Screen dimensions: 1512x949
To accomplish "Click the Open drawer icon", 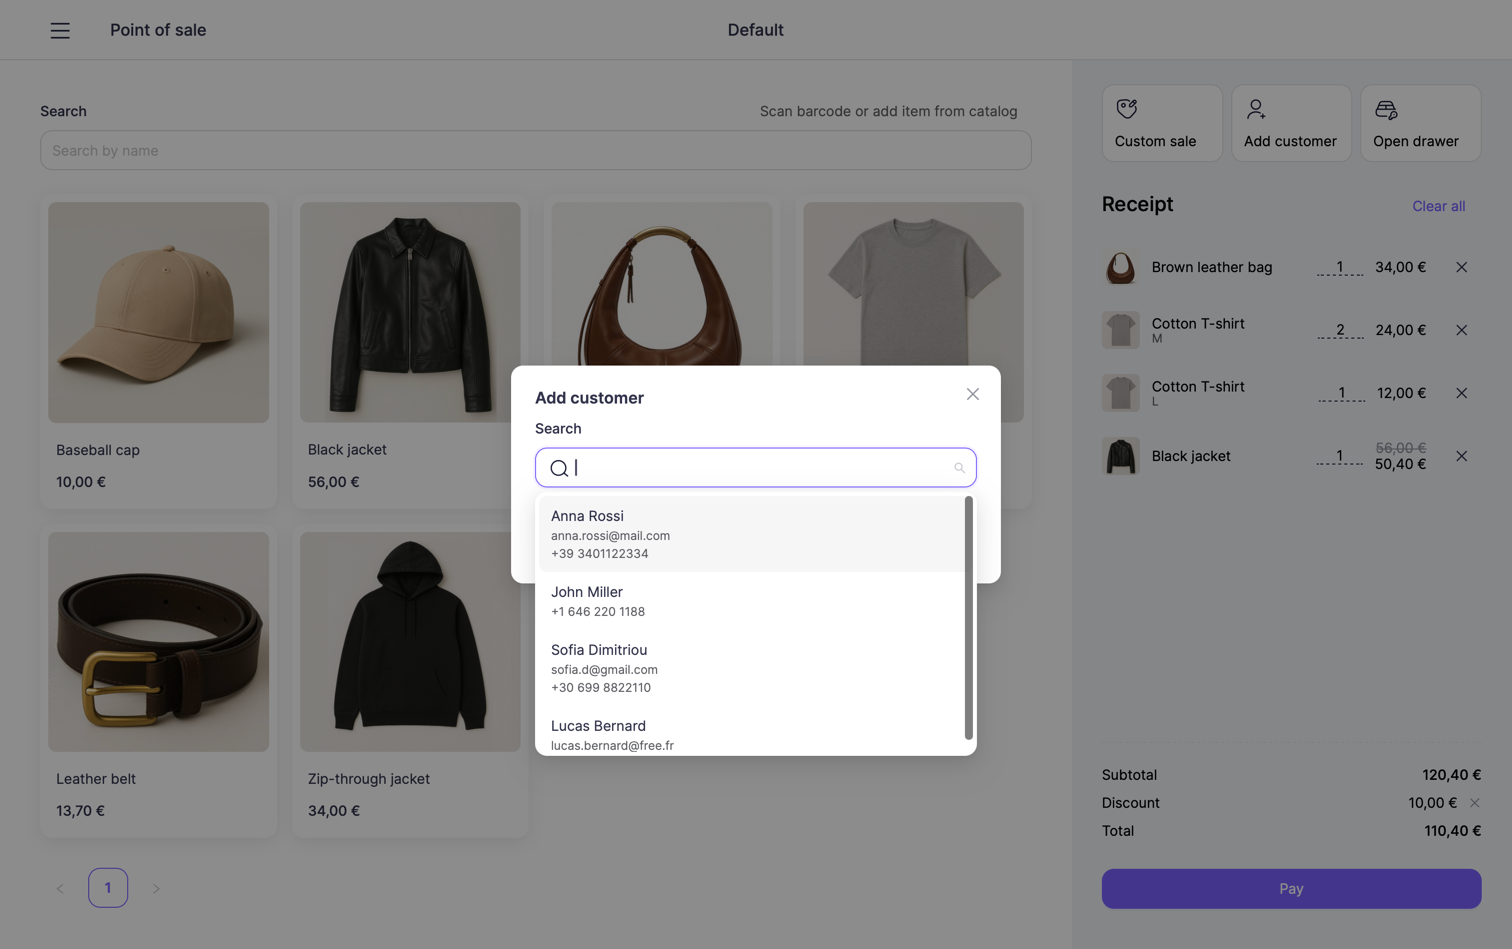I will [x=1386, y=108].
